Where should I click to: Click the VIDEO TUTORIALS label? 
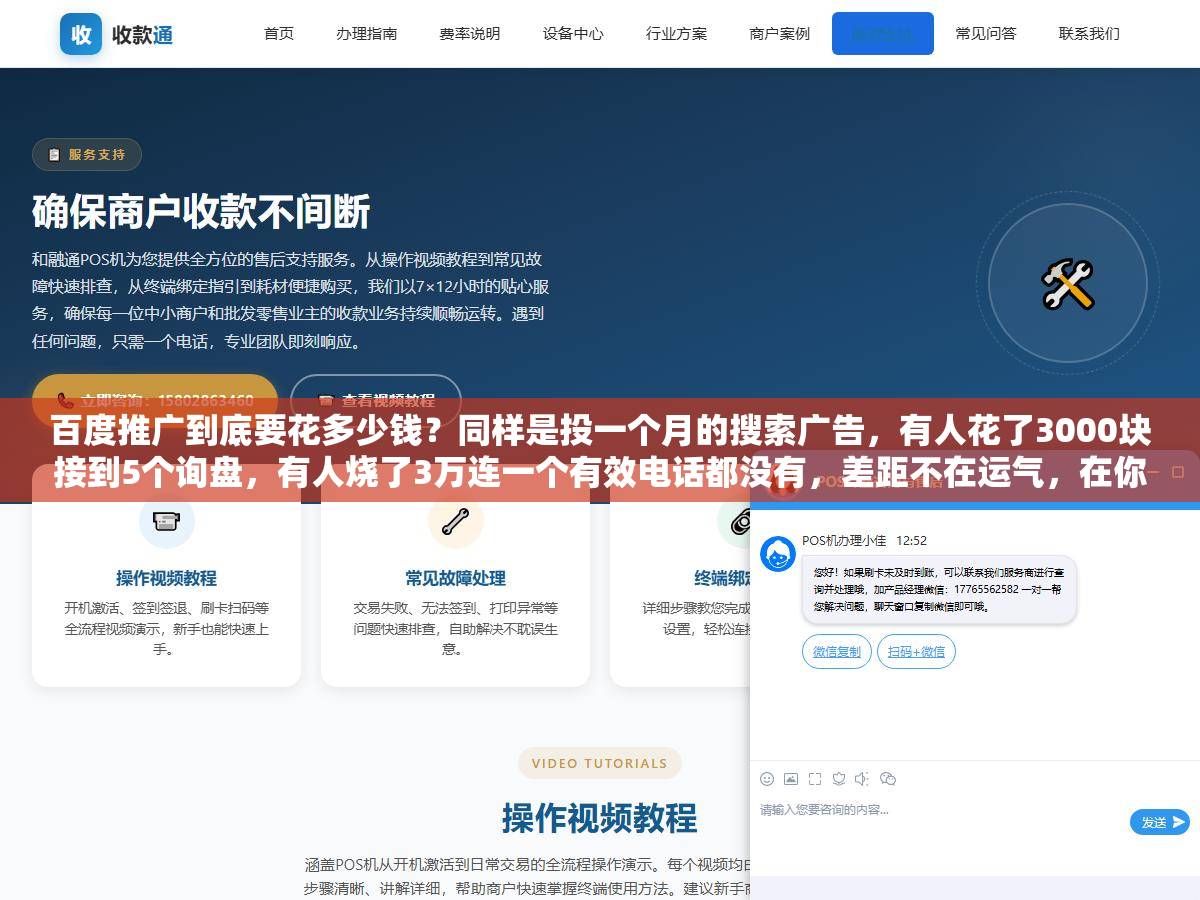tap(600, 763)
